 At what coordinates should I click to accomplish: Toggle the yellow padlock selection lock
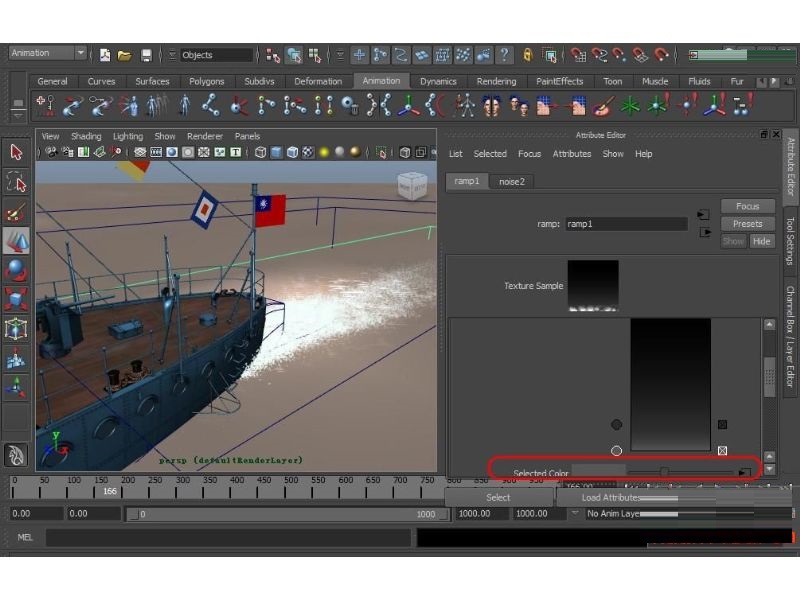[528, 55]
